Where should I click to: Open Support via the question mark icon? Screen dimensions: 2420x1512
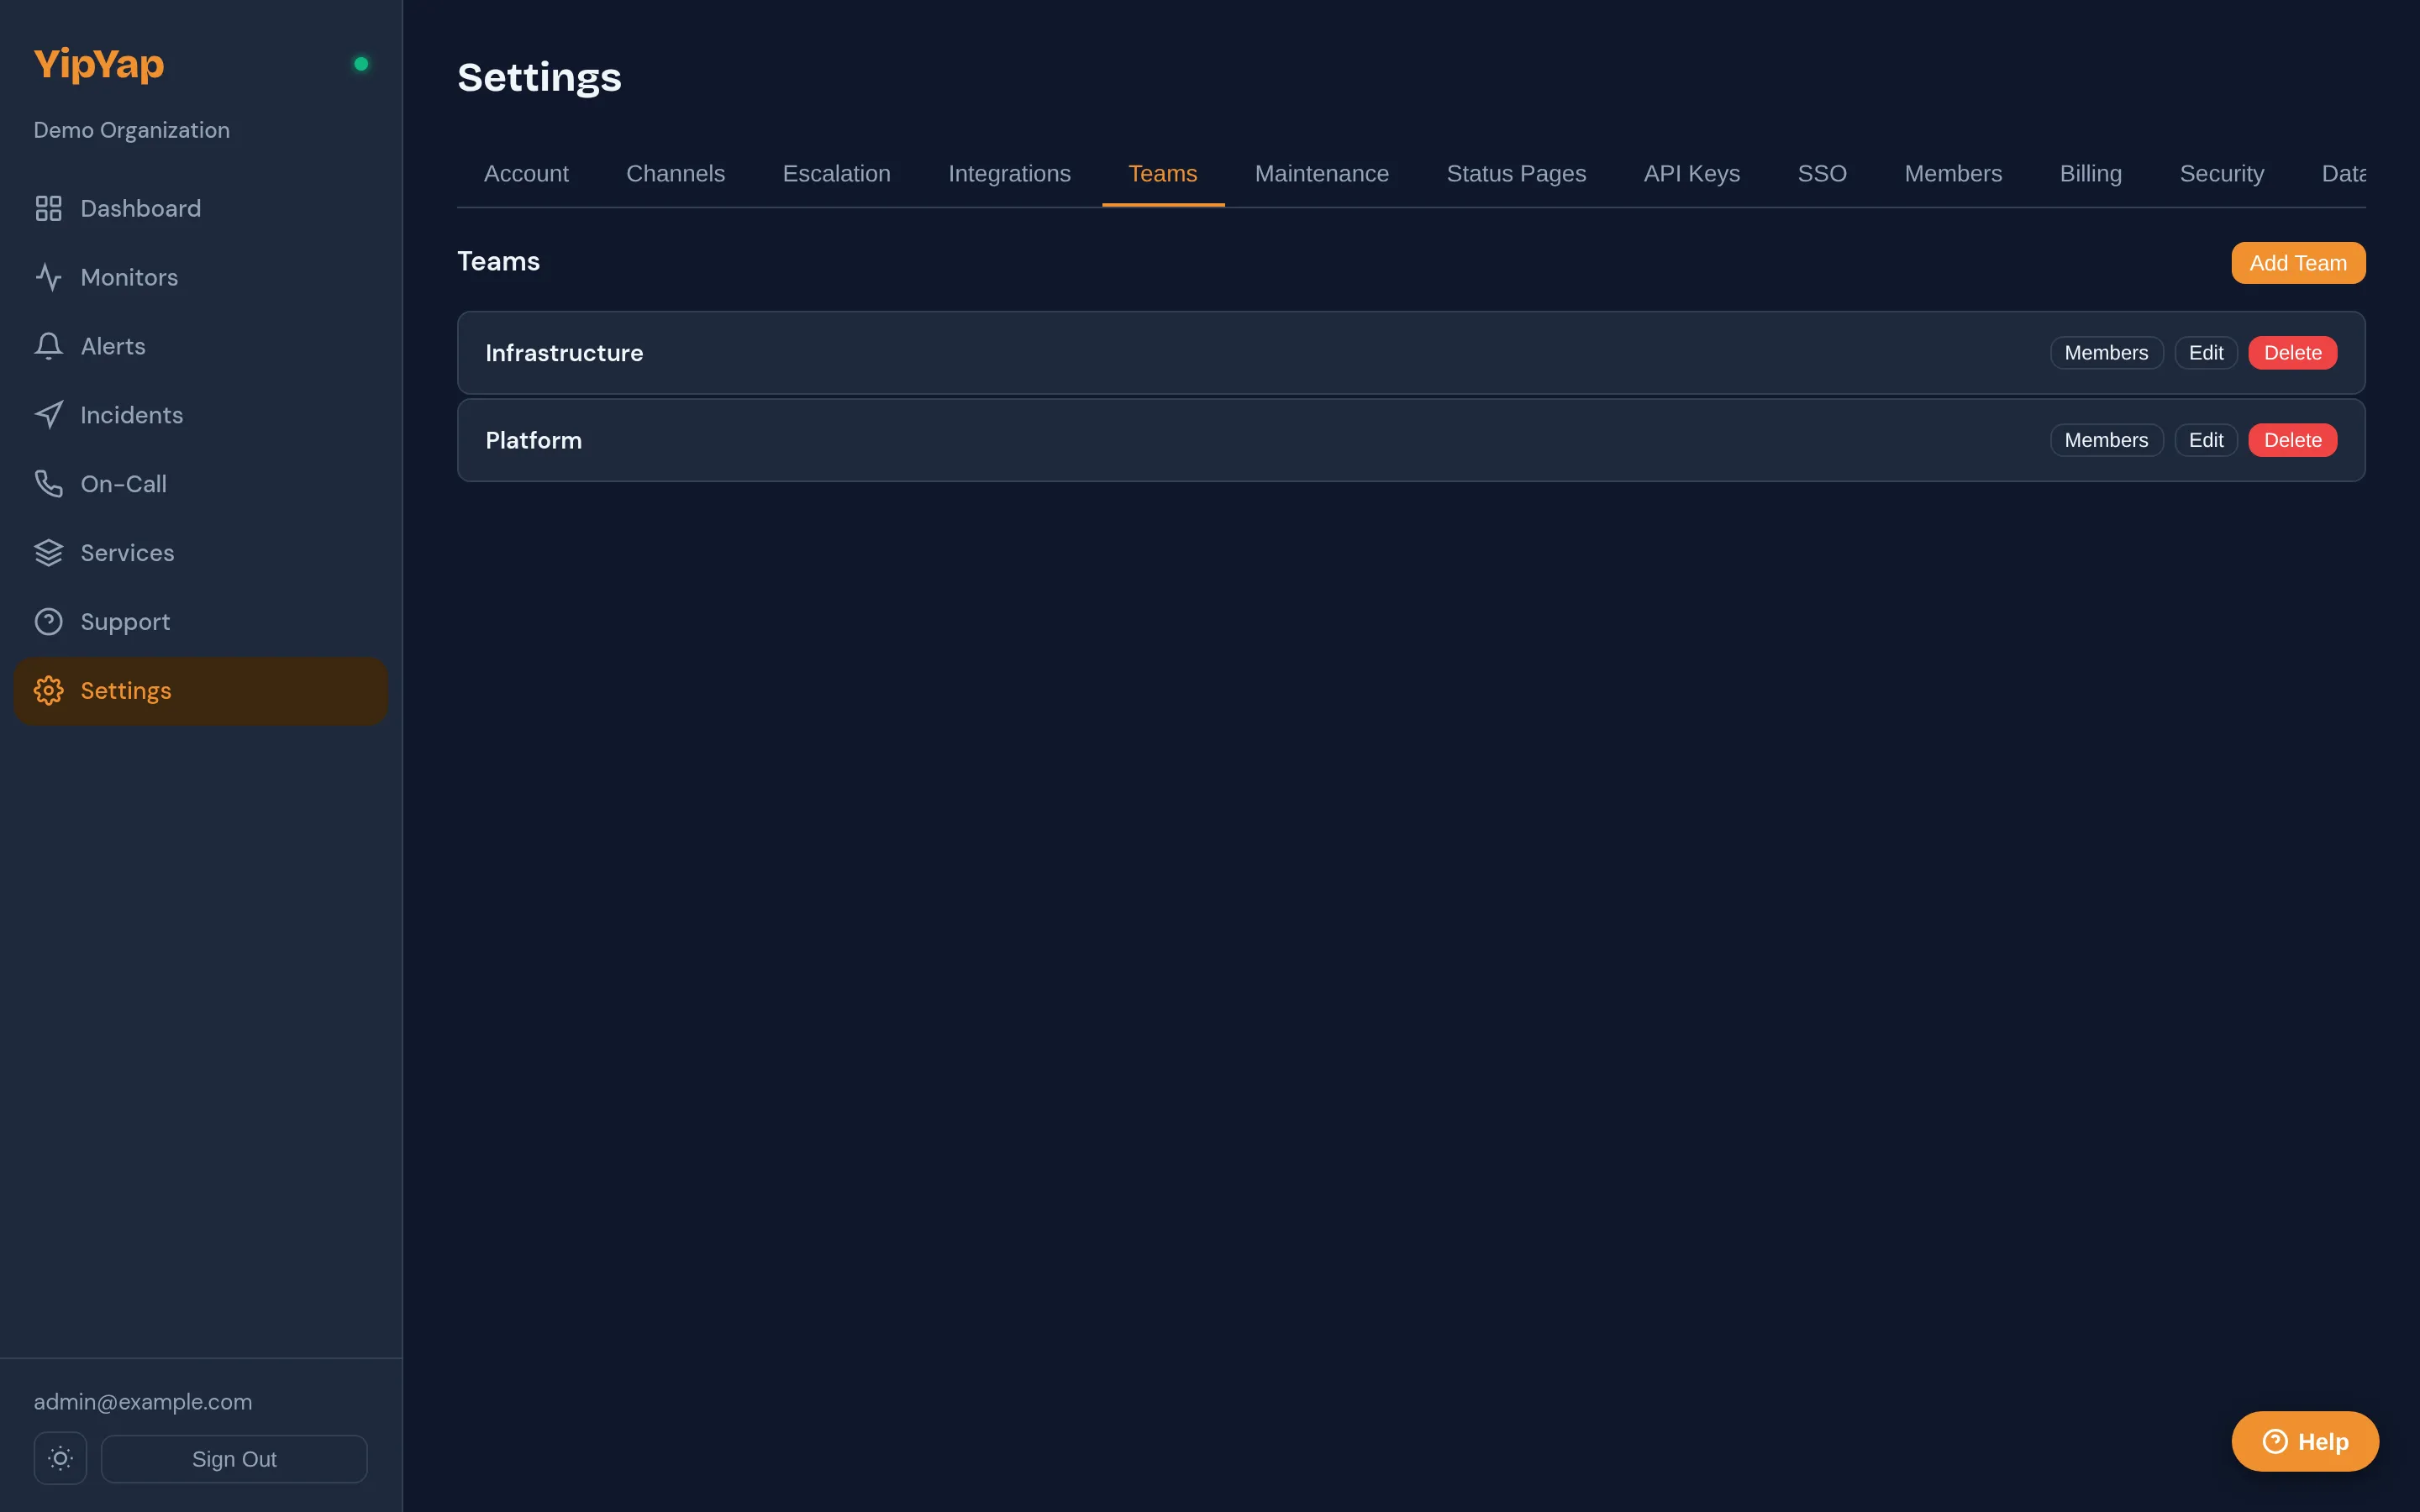(49, 621)
